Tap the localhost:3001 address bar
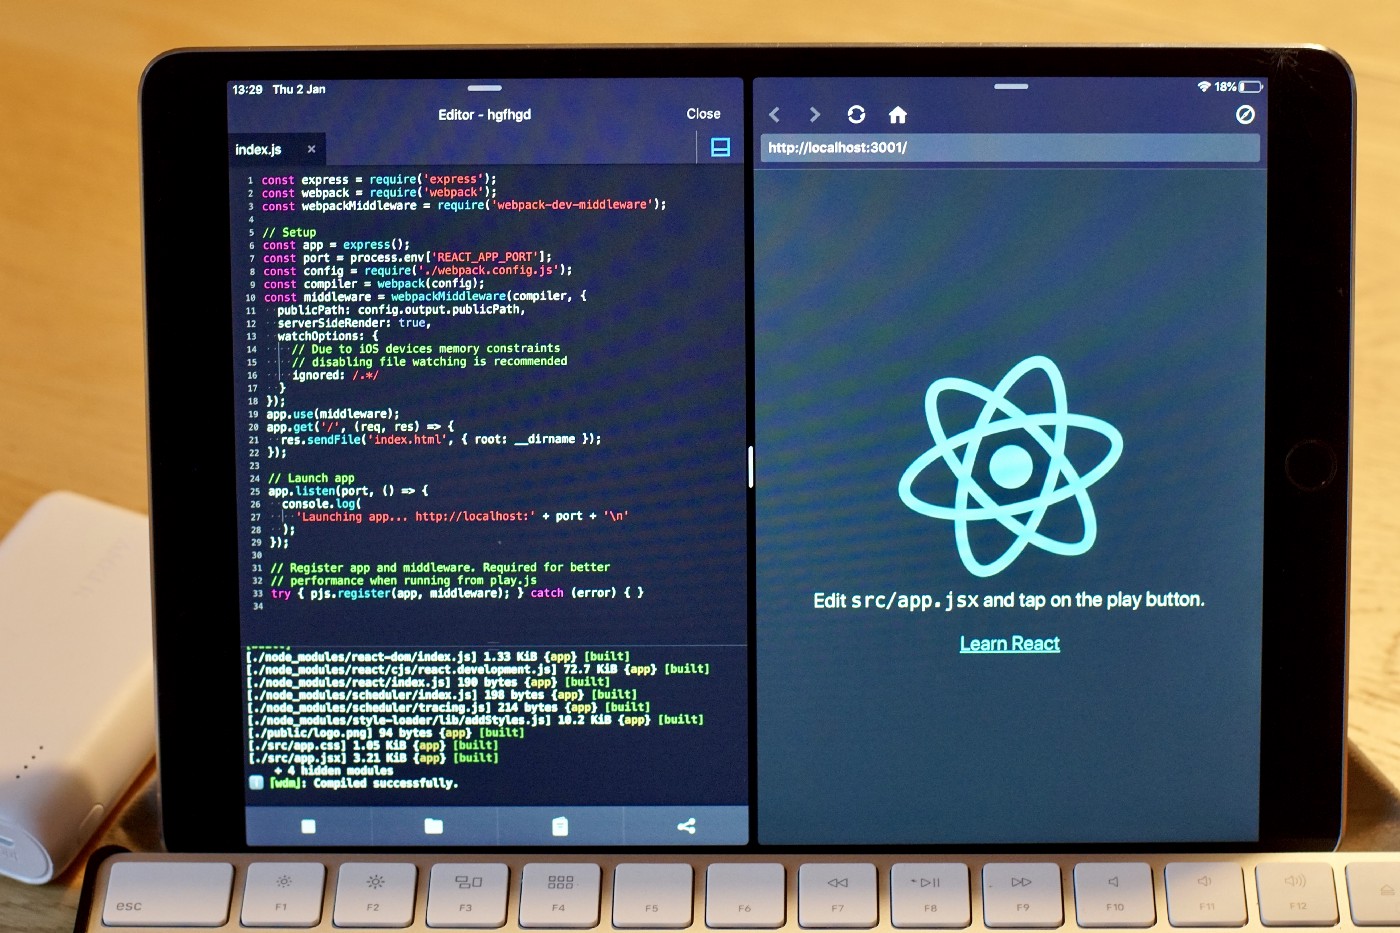This screenshot has width=1400, height=933. (x=1009, y=148)
